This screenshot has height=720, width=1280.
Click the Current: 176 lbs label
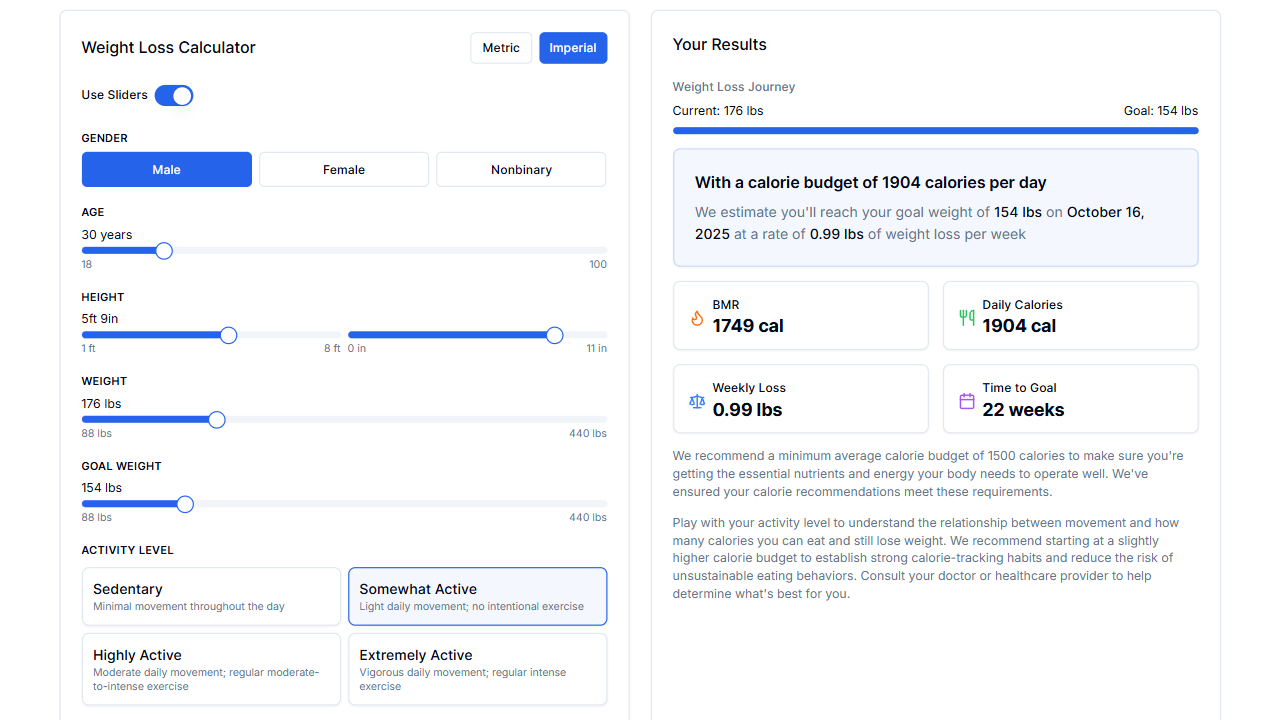(x=718, y=111)
